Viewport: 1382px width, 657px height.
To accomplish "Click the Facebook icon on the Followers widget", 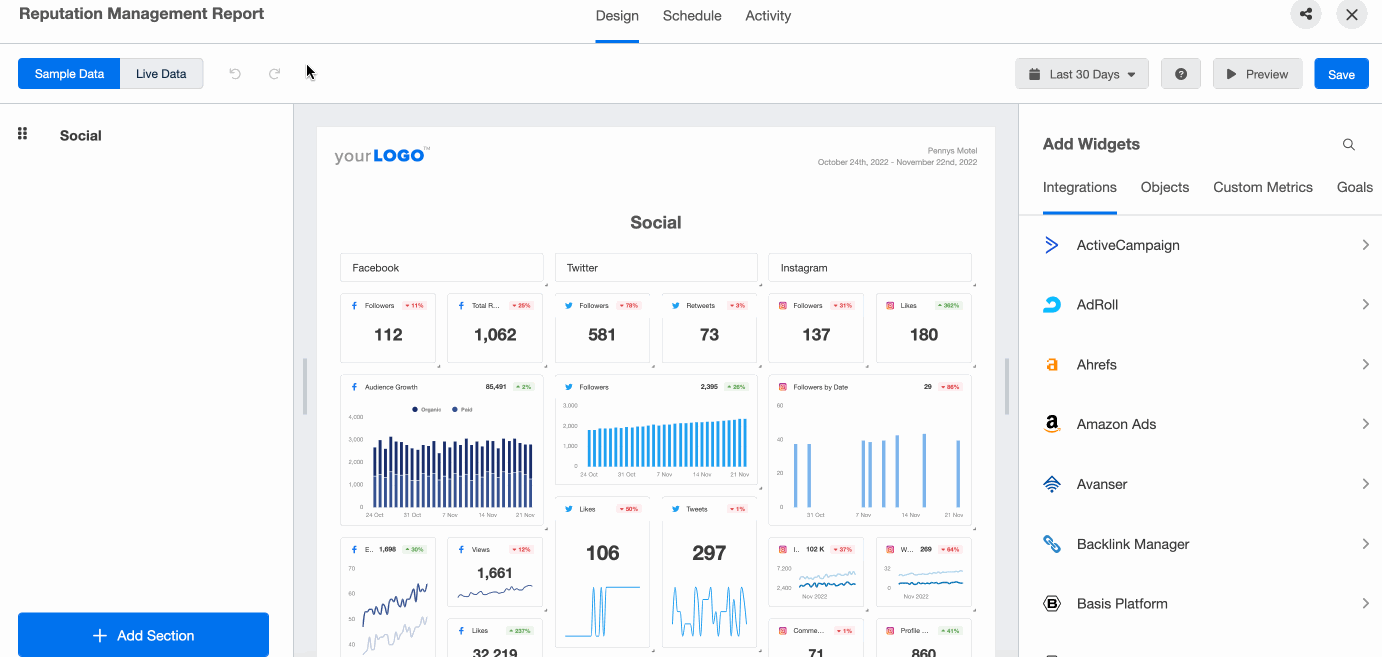I will (x=355, y=304).
